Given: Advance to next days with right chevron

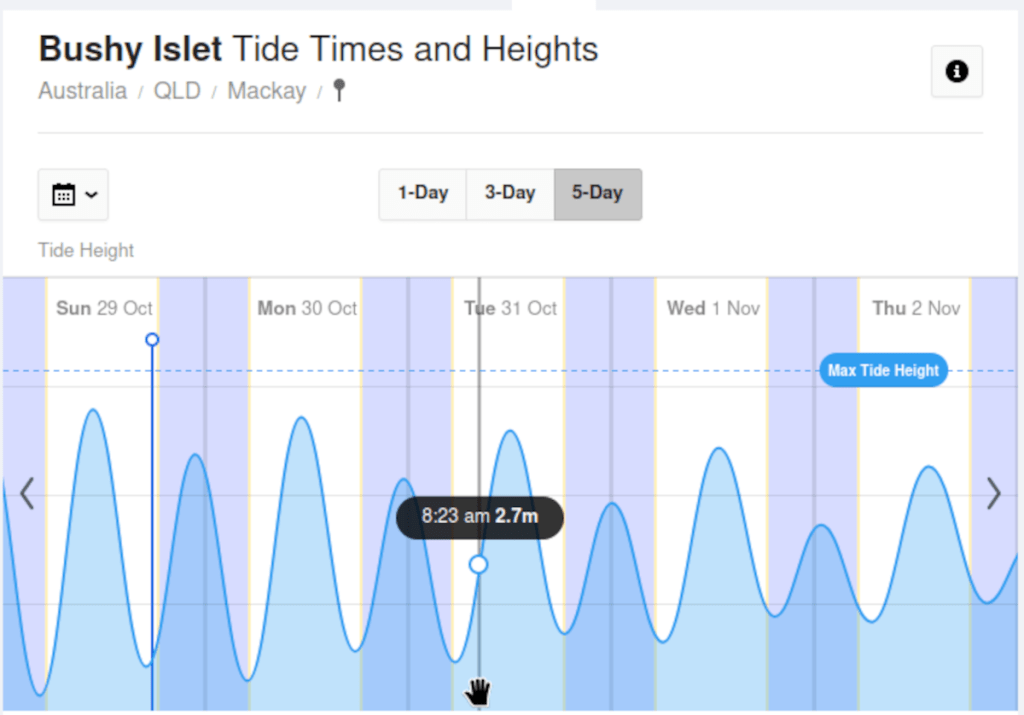Looking at the screenshot, I should click(x=993, y=494).
